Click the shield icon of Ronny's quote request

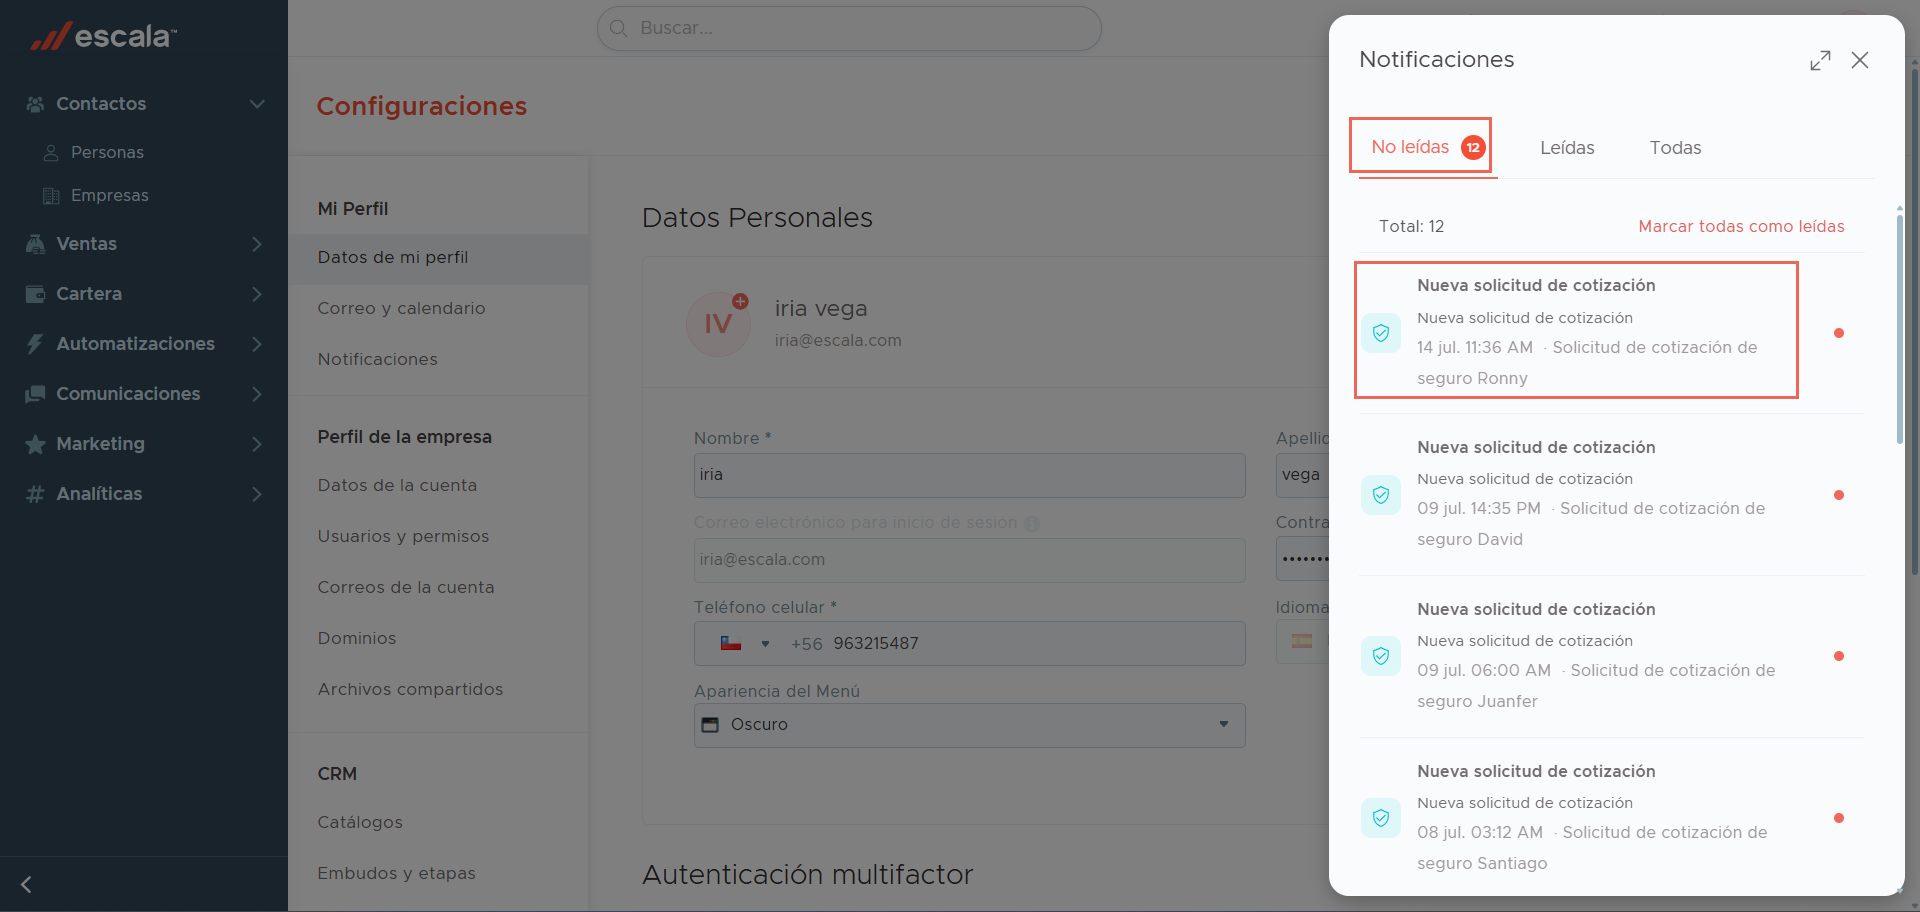[1381, 333]
